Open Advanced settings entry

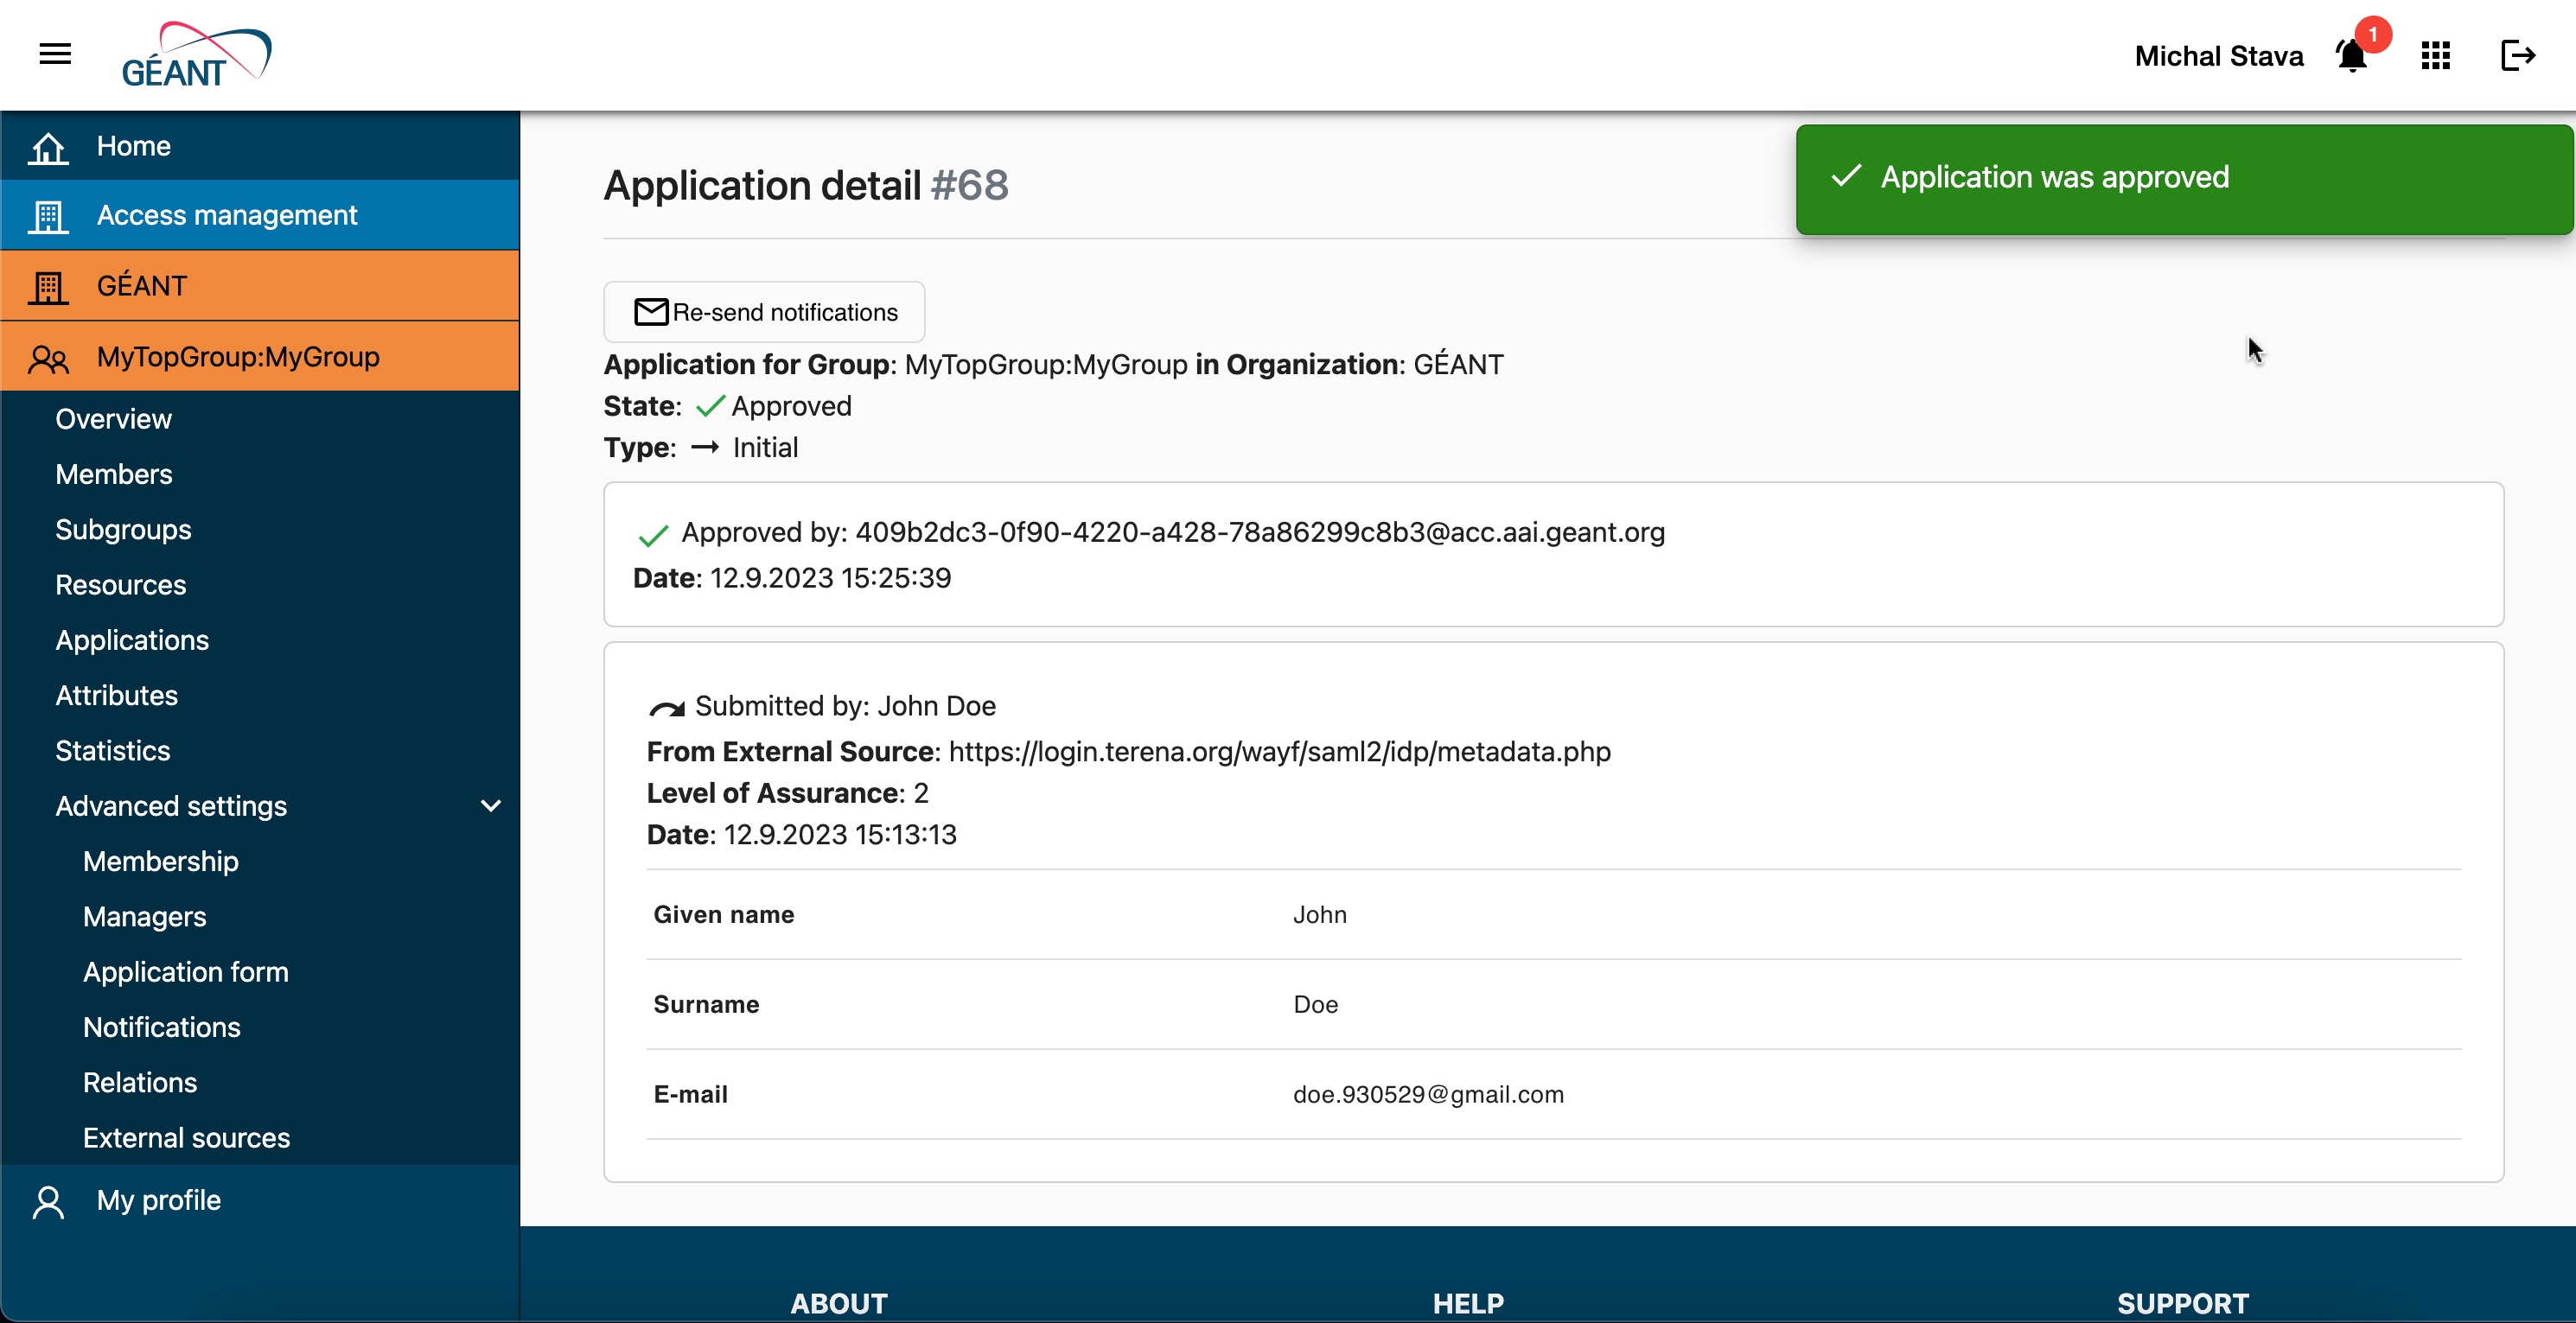tap(171, 806)
